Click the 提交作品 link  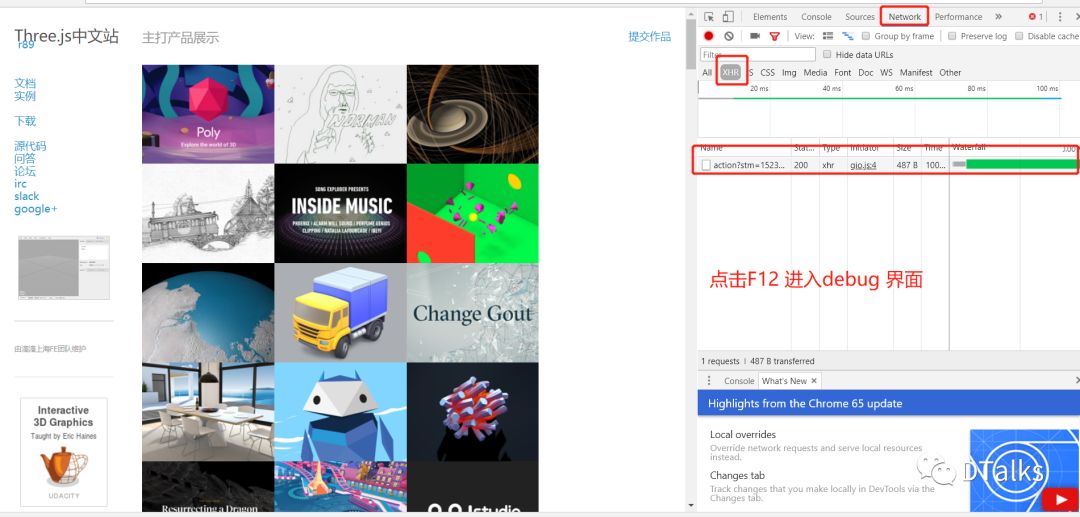[x=650, y=36]
